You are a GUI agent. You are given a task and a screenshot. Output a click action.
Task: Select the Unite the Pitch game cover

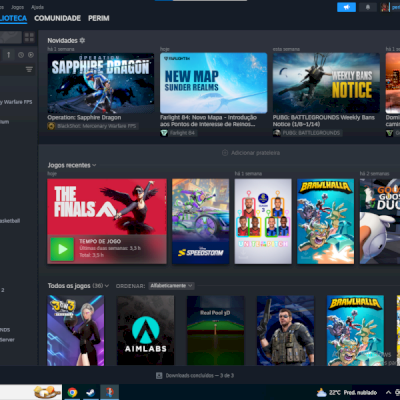coord(263,221)
